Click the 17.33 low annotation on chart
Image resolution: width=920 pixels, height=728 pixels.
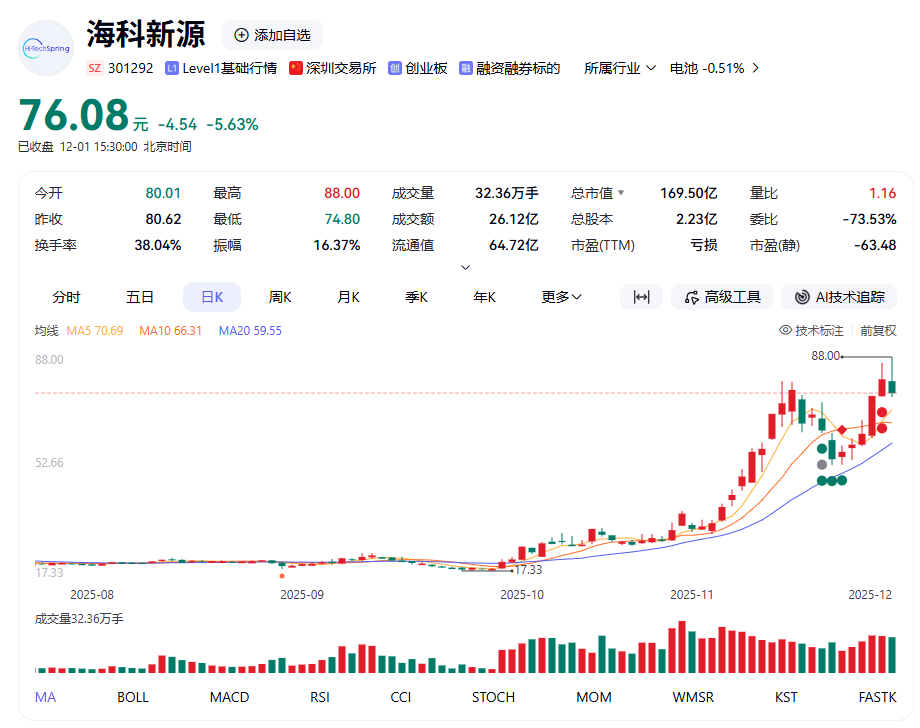(x=528, y=570)
